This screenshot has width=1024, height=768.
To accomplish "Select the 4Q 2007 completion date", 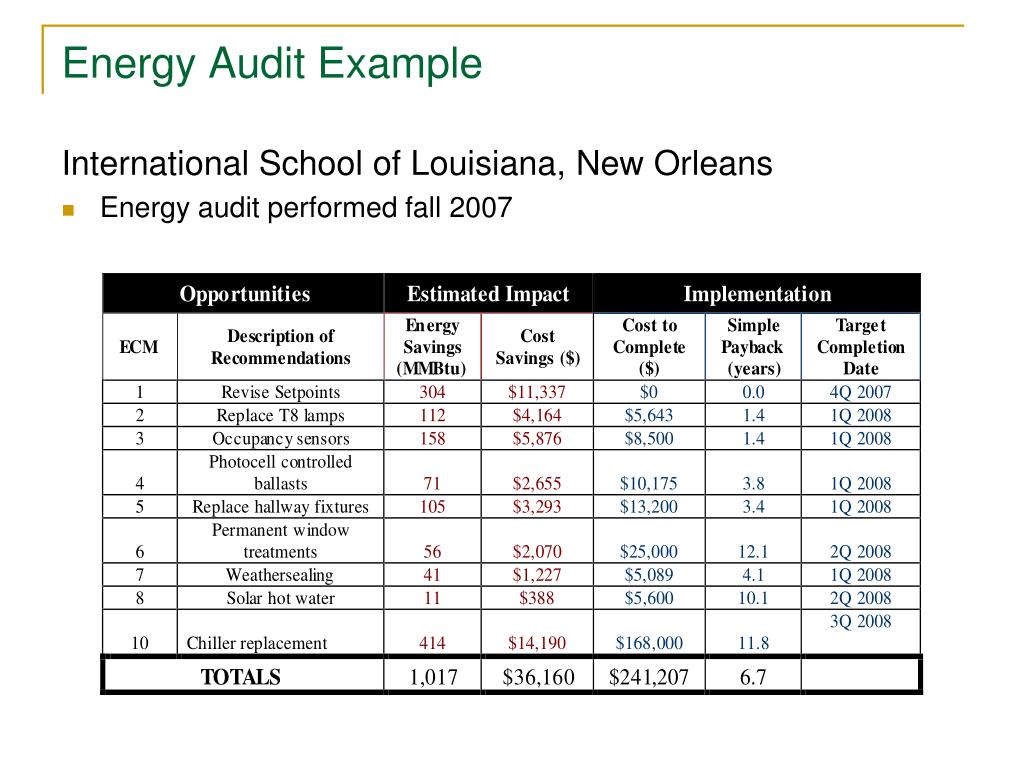I will click(861, 392).
